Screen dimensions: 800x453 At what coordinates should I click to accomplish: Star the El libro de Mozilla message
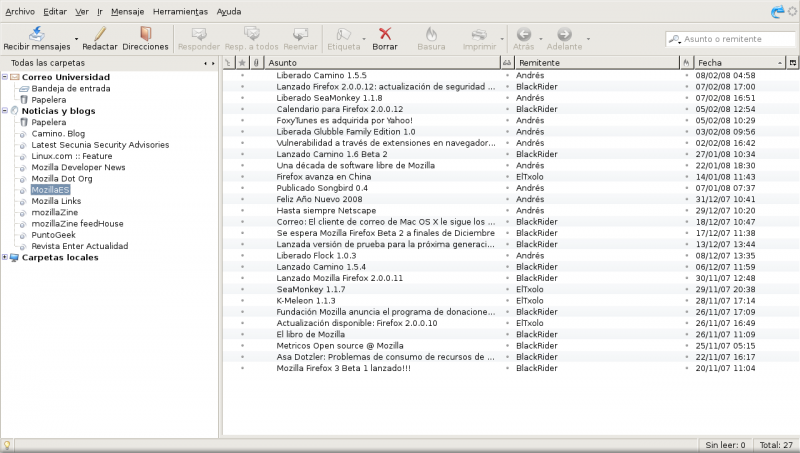click(x=242, y=334)
